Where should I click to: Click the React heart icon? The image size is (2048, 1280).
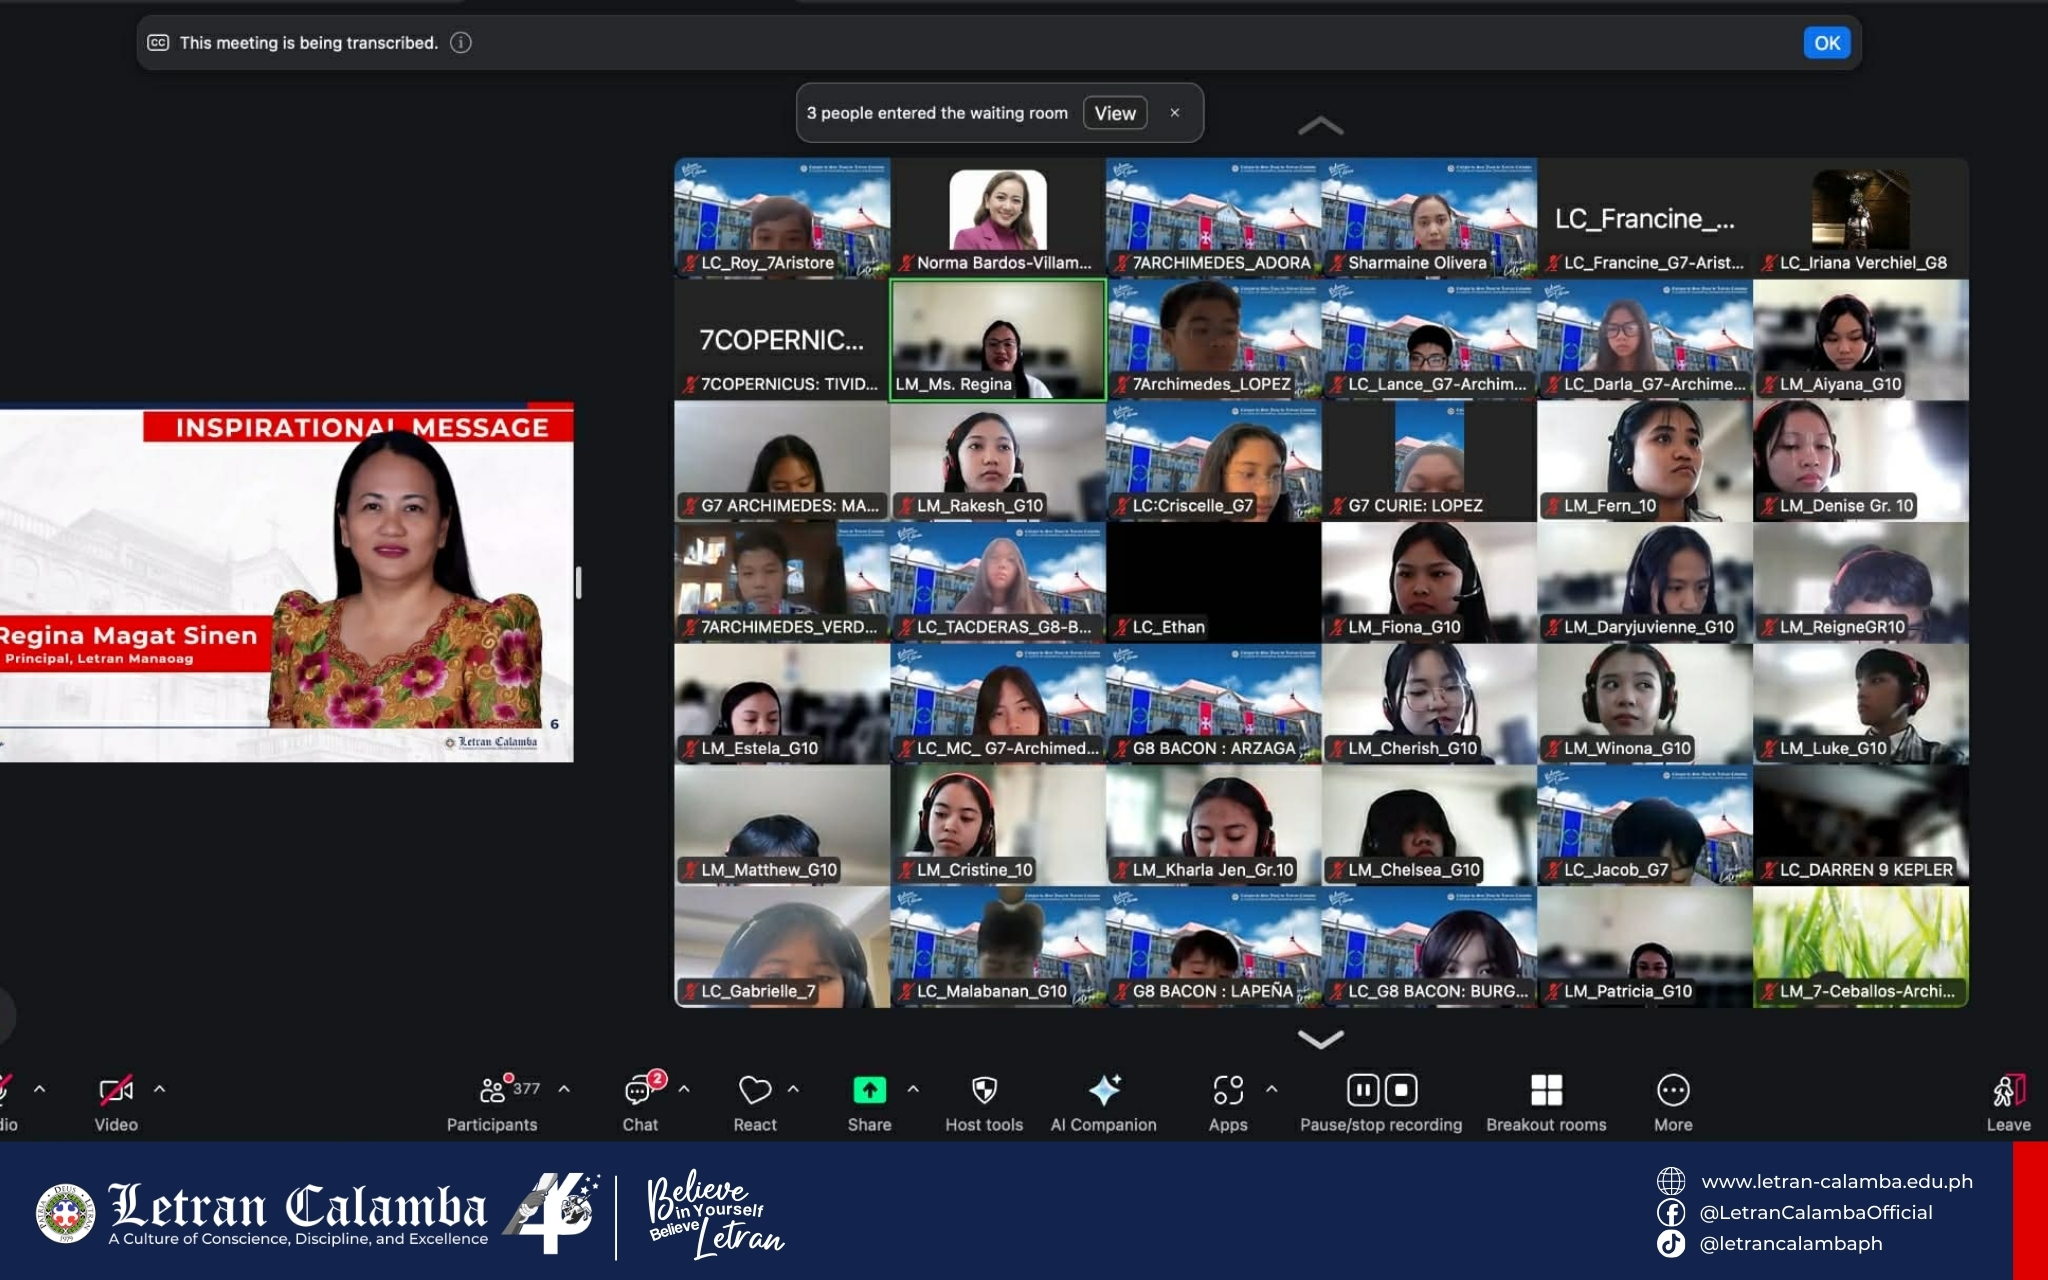754,1091
